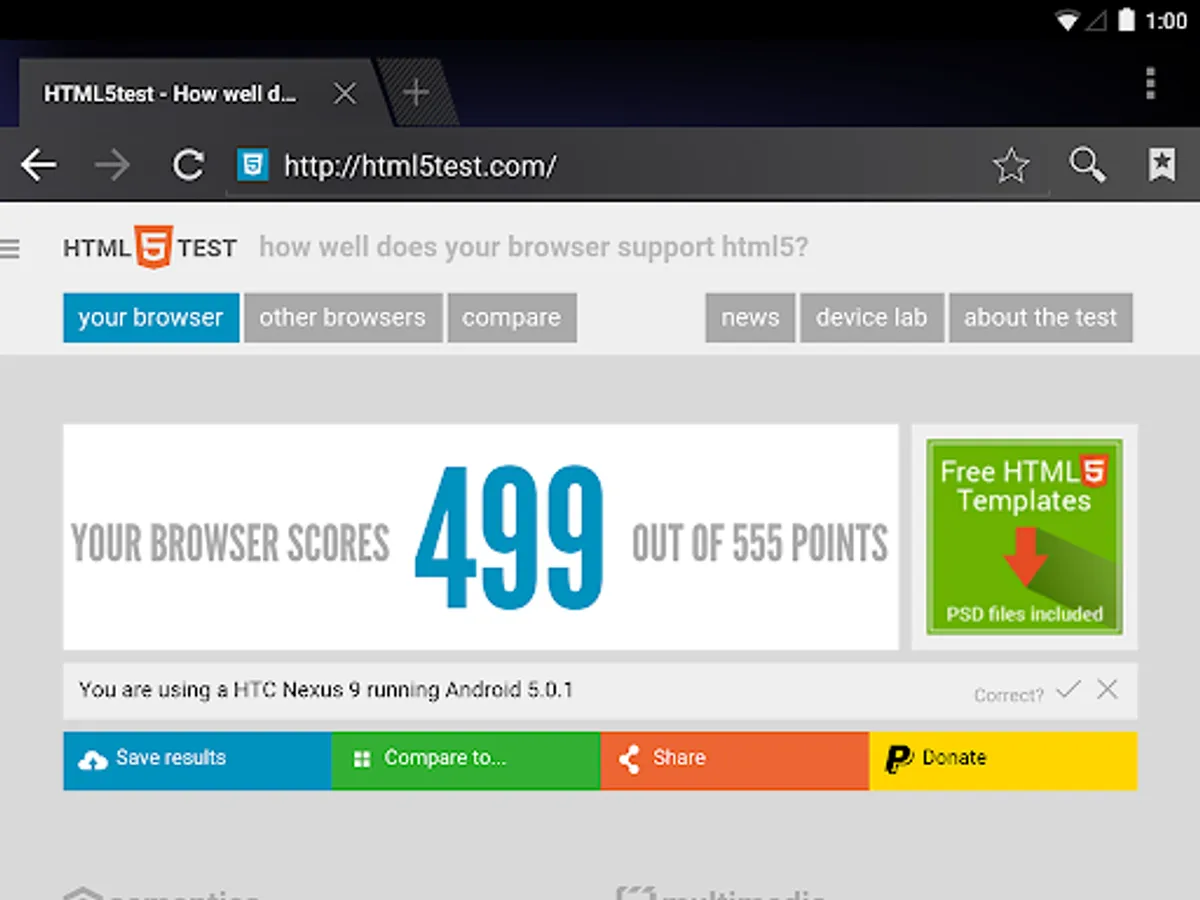Open the sidebar hamburger menu
The image size is (1200, 900).
pyautogui.click(x=12, y=248)
